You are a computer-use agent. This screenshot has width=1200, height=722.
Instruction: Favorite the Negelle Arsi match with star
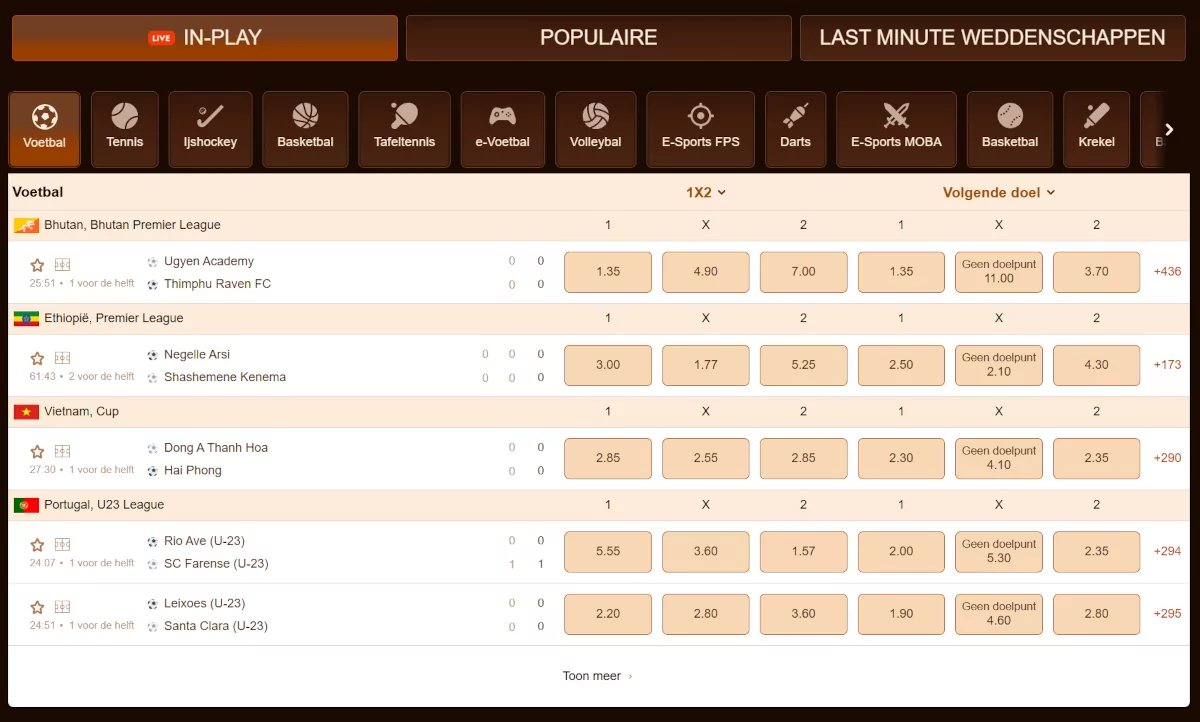pos(37,358)
